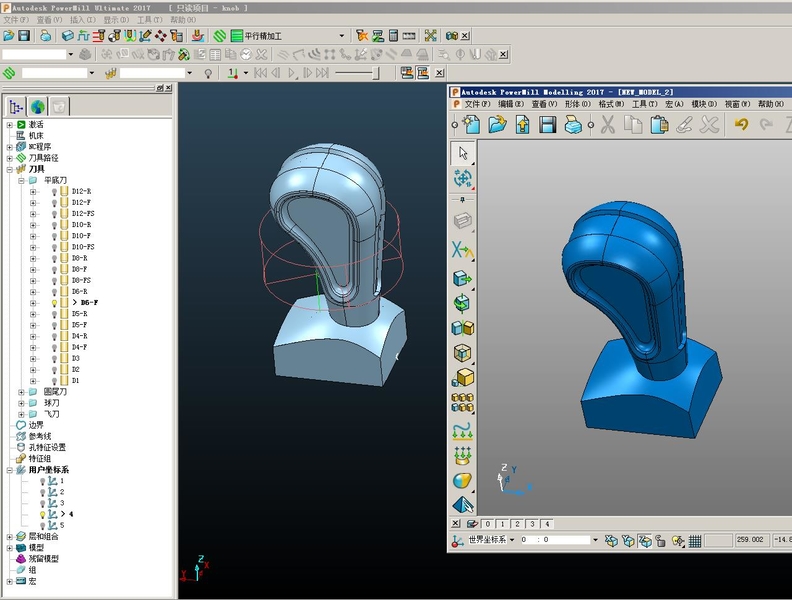Open the 世界坐标系 dropdown arrow

512,540
